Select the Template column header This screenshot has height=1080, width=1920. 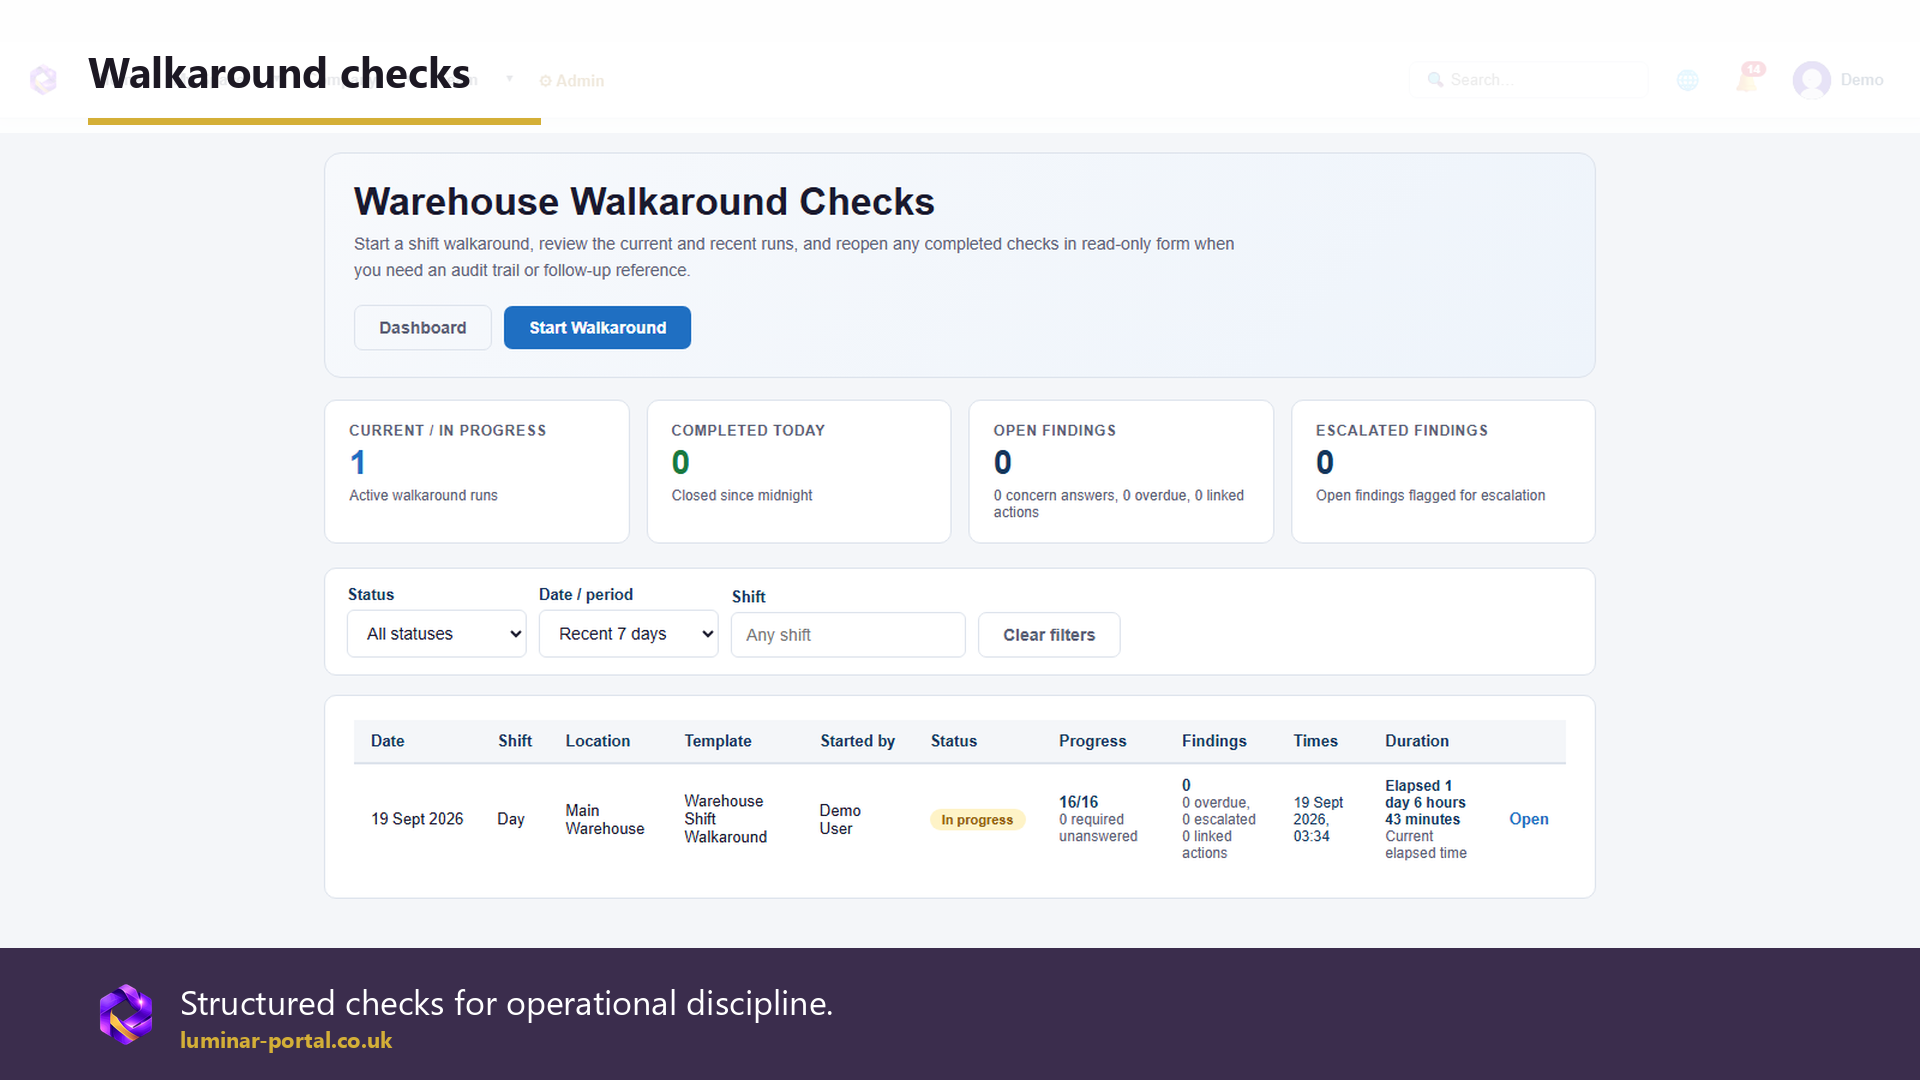[x=717, y=741]
